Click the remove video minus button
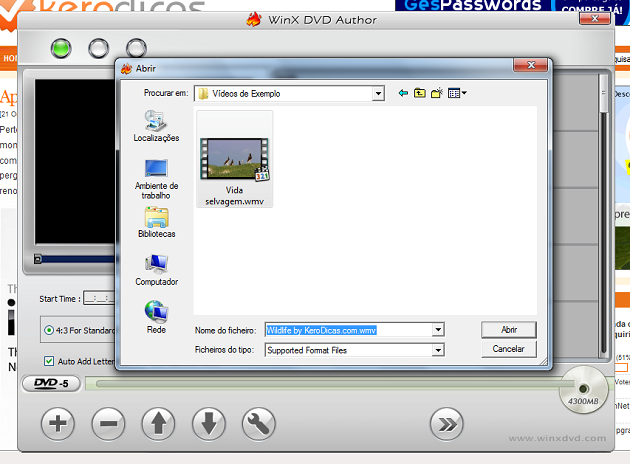The width and height of the screenshot is (630, 464). click(x=108, y=423)
